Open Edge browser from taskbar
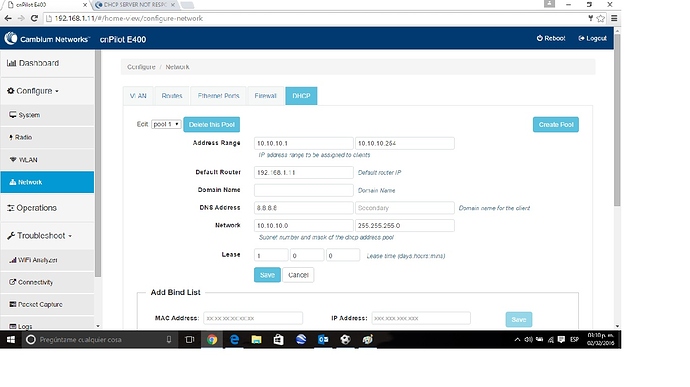The width and height of the screenshot is (690, 387). [x=235, y=340]
